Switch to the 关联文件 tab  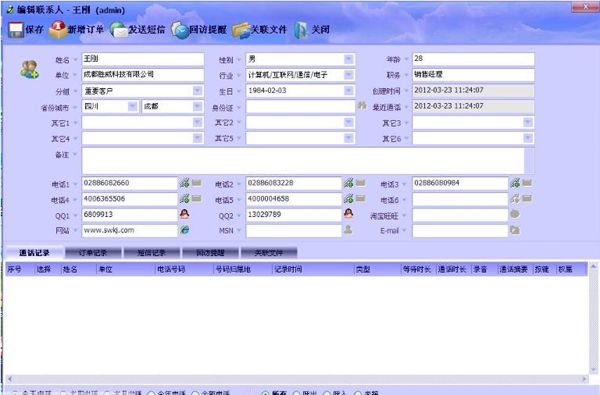pos(269,253)
